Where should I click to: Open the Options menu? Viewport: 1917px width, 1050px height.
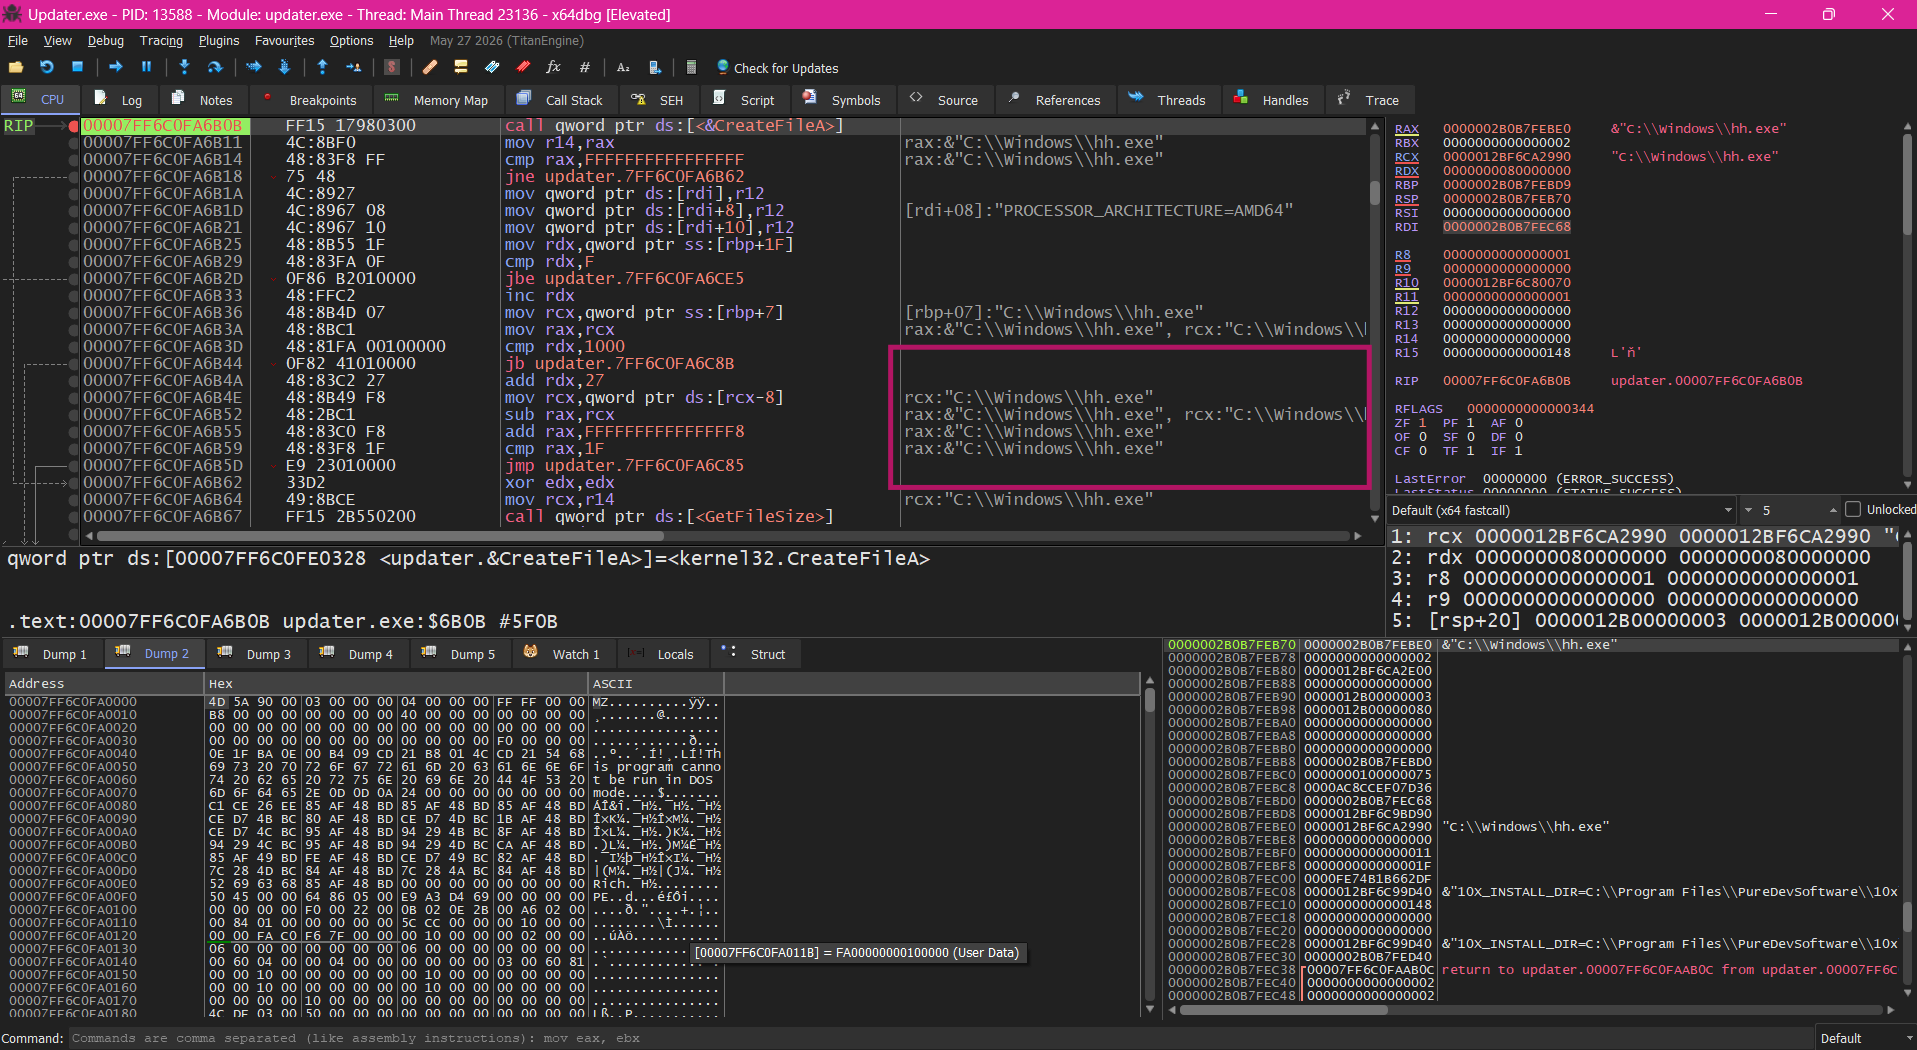point(351,41)
